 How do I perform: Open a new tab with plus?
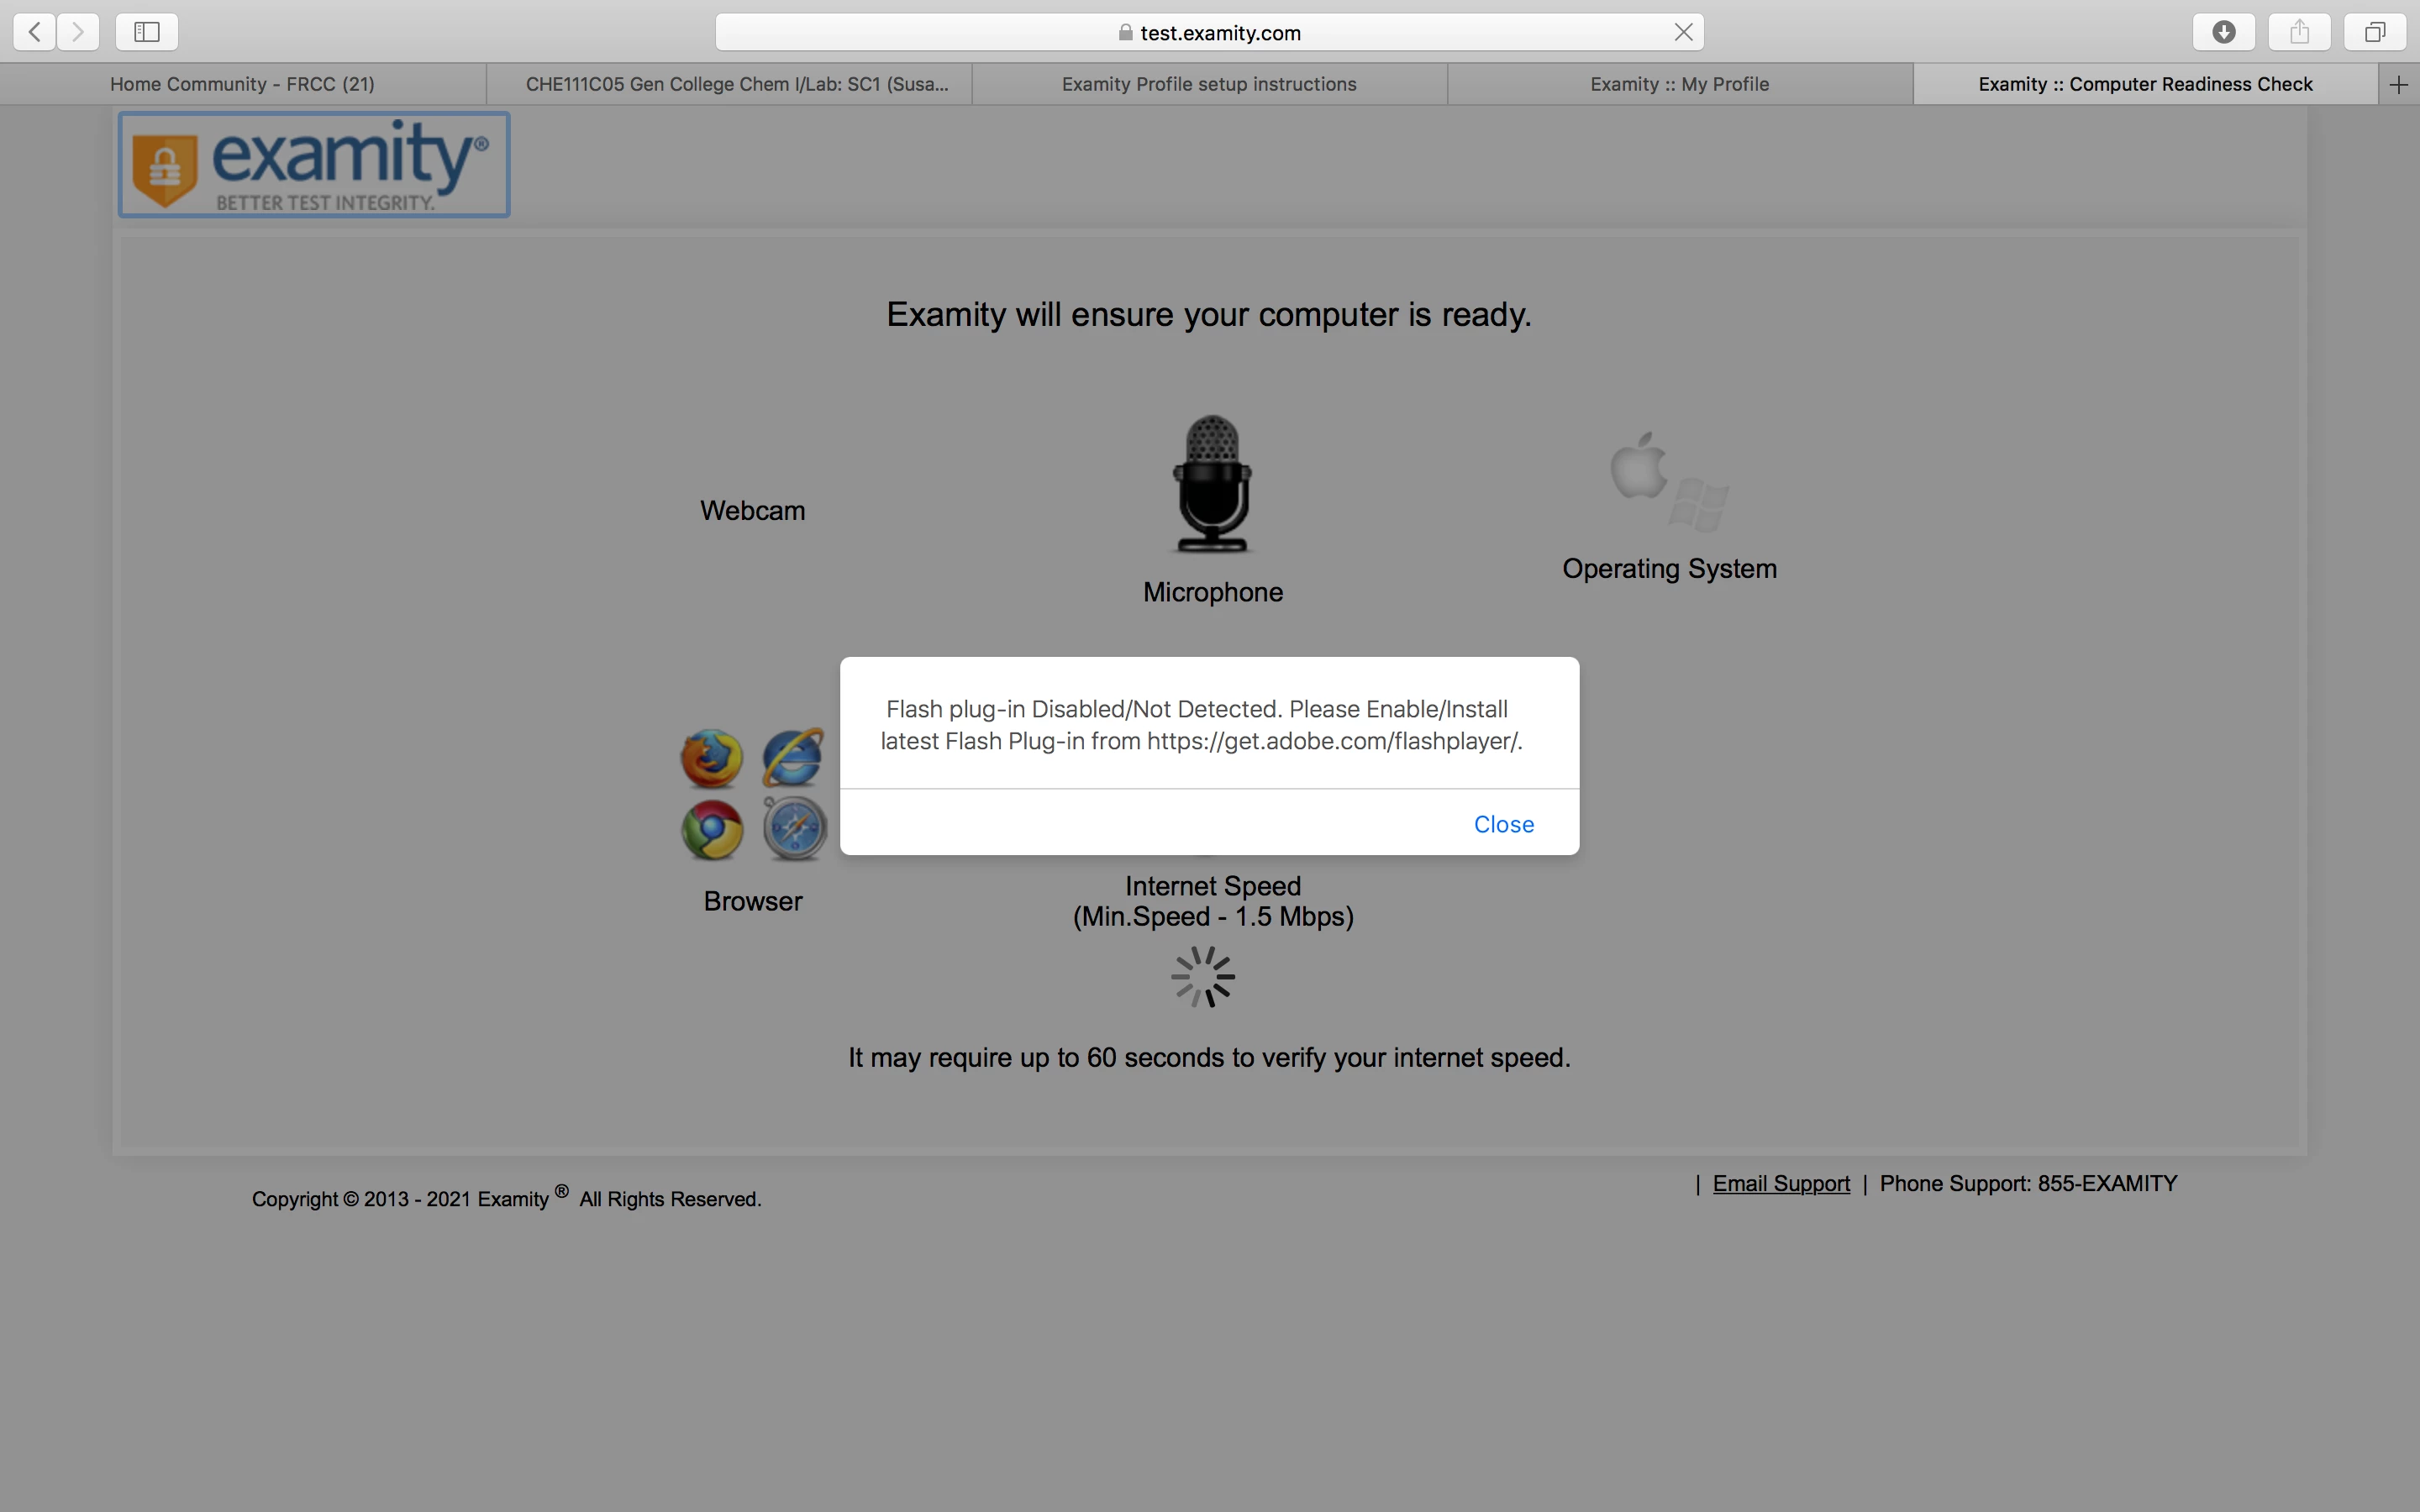(x=2398, y=85)
